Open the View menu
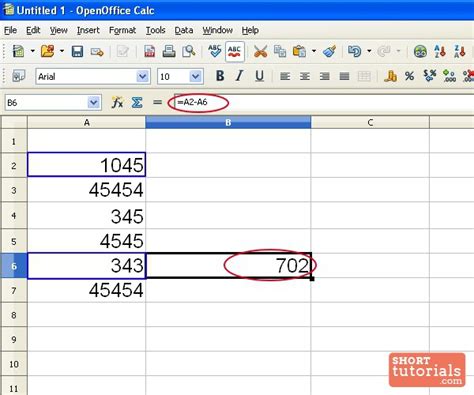This screenshot has width=474, height=395. tap(58, 30)
